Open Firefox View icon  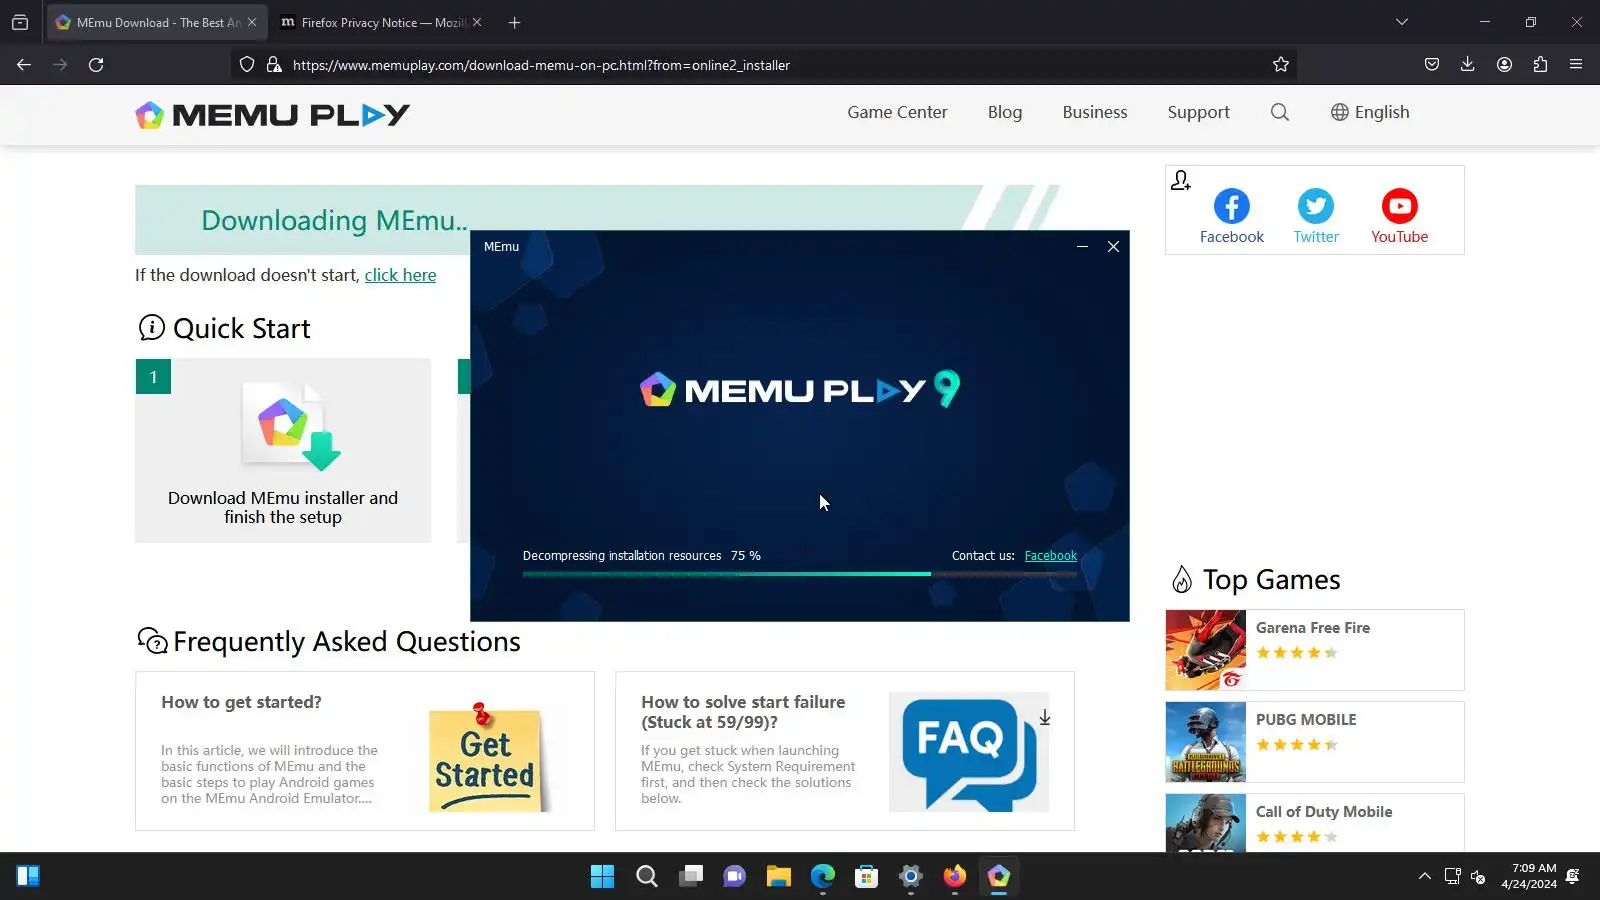[20, 22]
